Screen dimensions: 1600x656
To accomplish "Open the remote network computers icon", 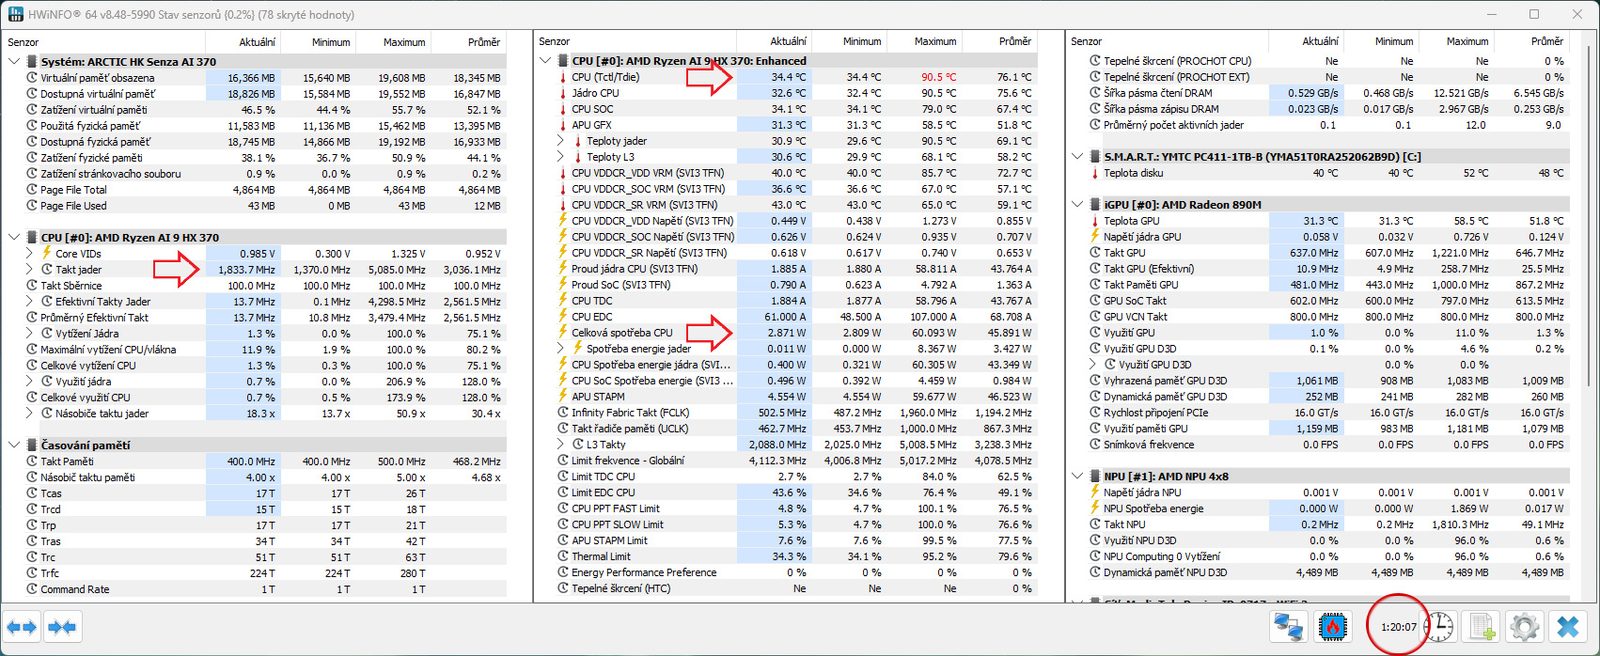I will pos(1288,627).
